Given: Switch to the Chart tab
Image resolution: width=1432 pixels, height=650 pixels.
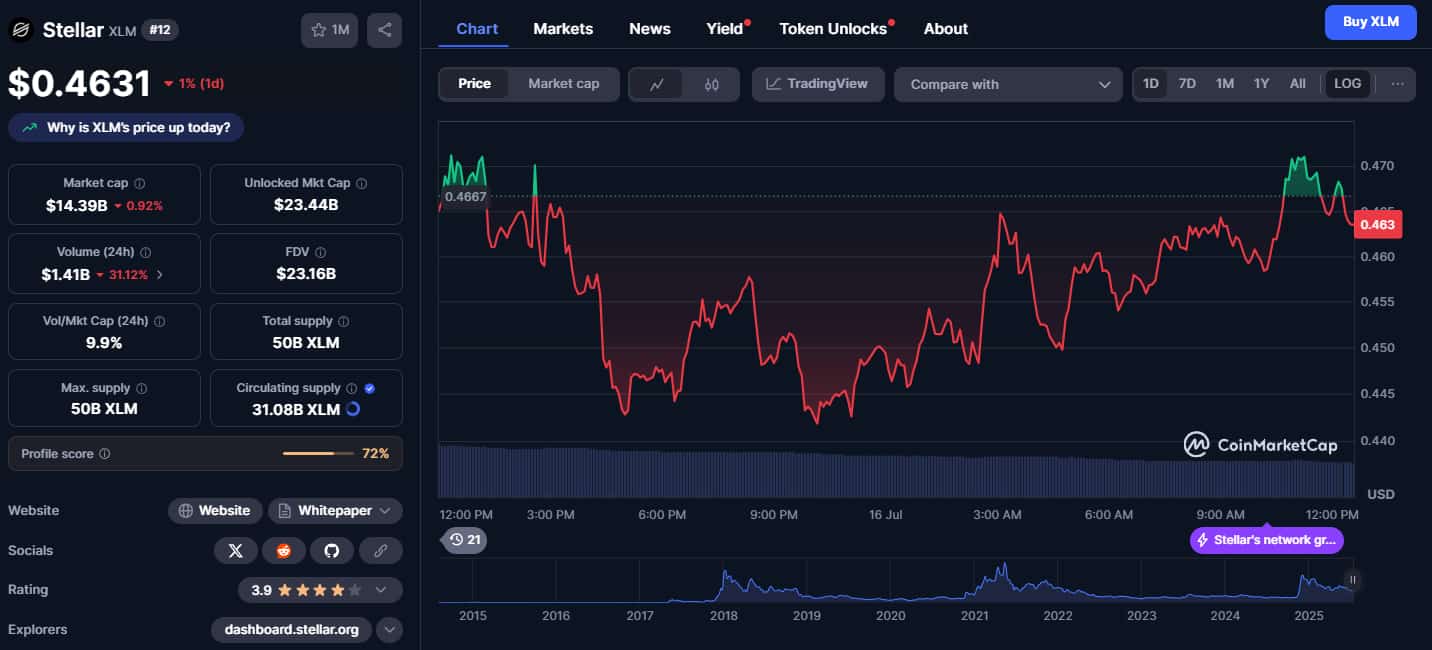Looking at the screenshot, I should 477,29.
